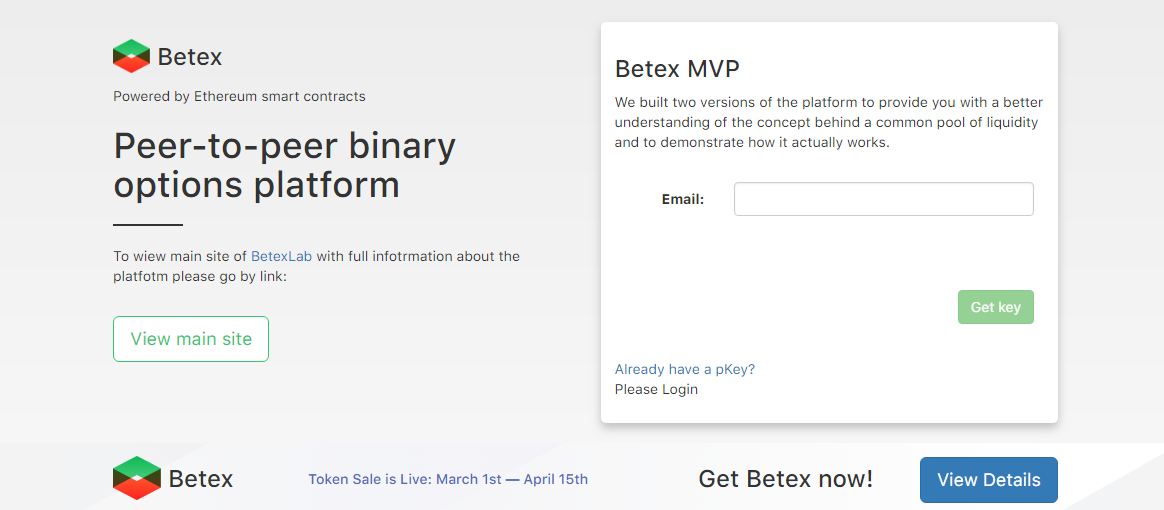Image resolution: width=1164 pixels, height=510 pixels.
Task: Click the Betex hexagon logo at top
Action: [x=131, y=56]
